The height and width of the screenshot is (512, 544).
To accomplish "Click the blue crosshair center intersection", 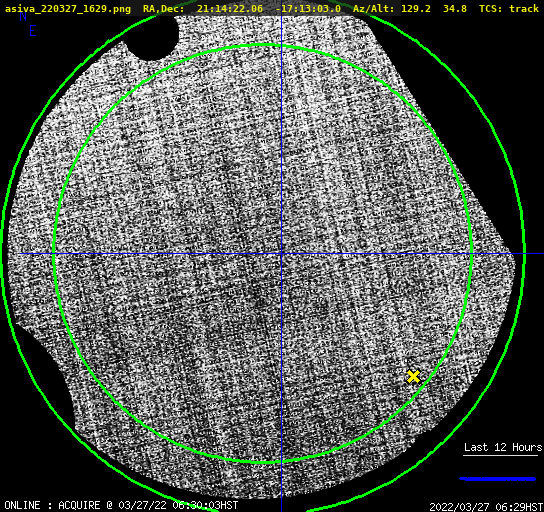I will 281,254.
